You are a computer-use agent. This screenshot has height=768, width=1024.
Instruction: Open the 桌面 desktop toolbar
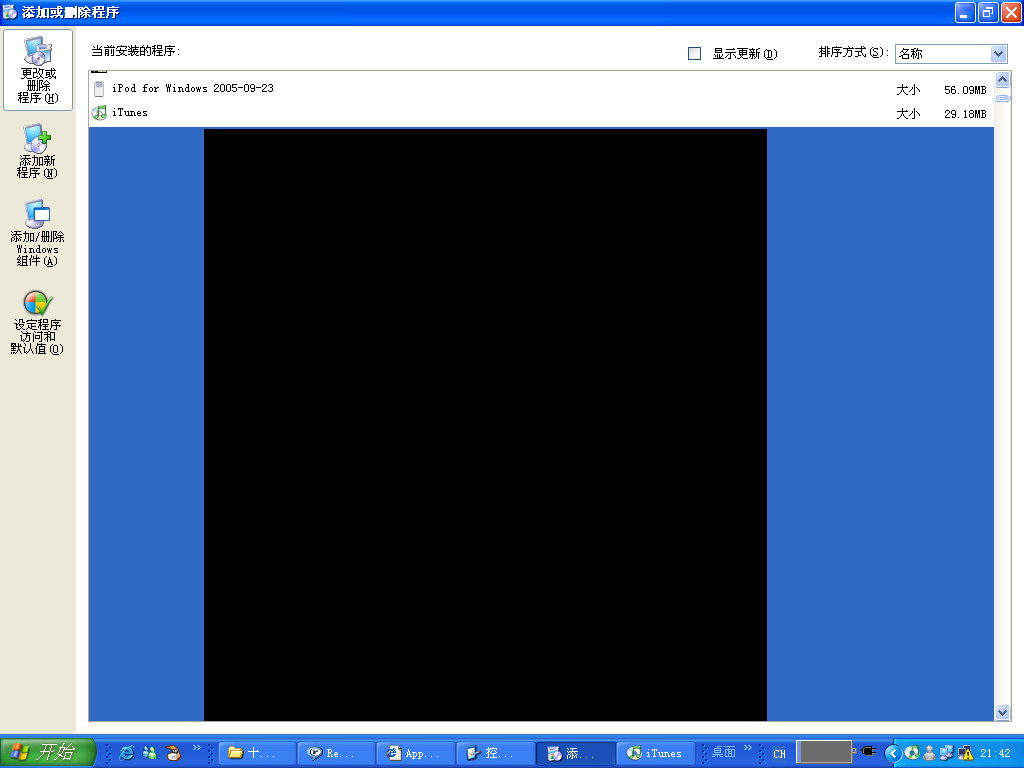coord(724,752)
